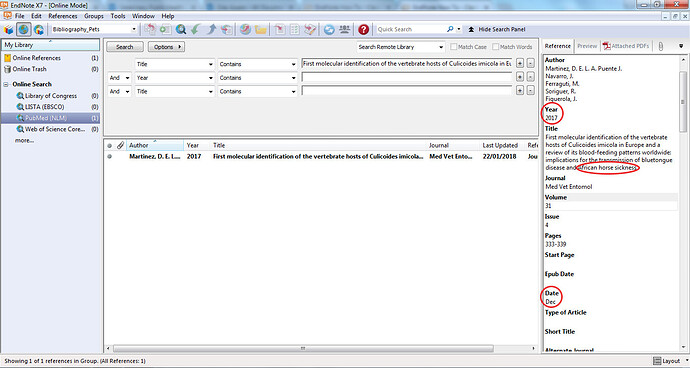Open And operator dropdown on Year row
This screenshot has height=368, width=690.
coord(128,78)
